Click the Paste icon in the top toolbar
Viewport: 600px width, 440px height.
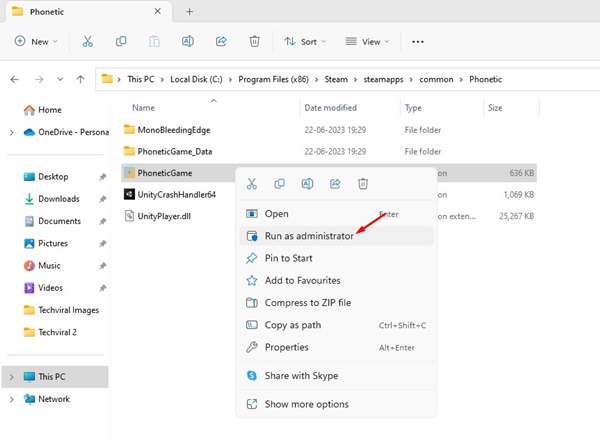click(x=154, y=41)
